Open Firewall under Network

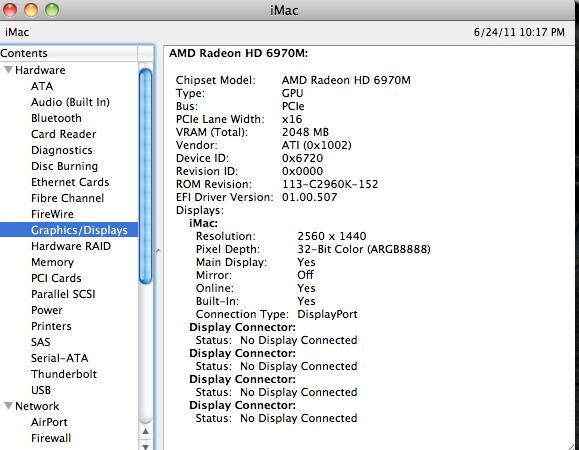51,438
